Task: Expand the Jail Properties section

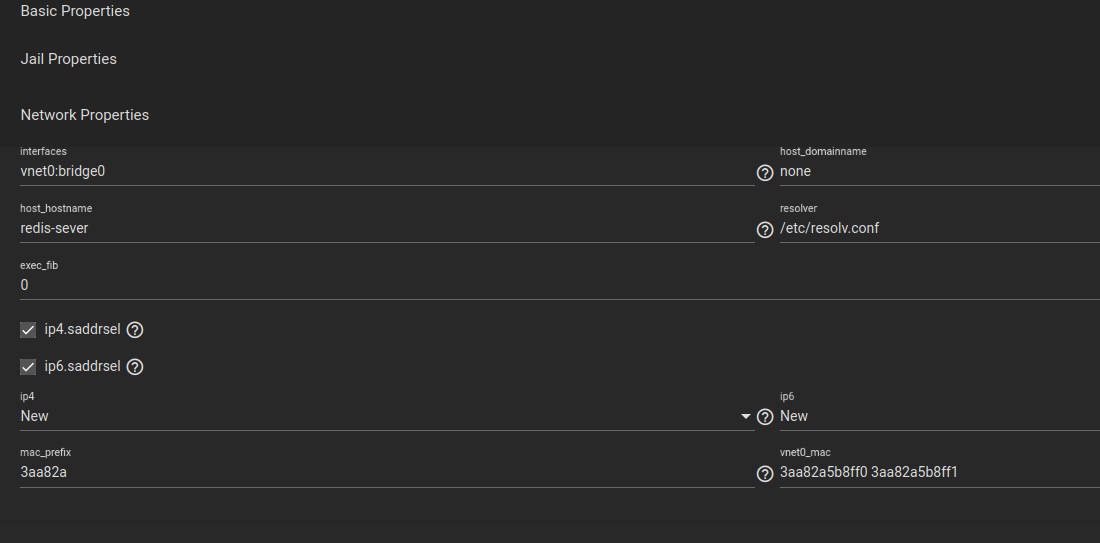Action: tap(69, 59)
